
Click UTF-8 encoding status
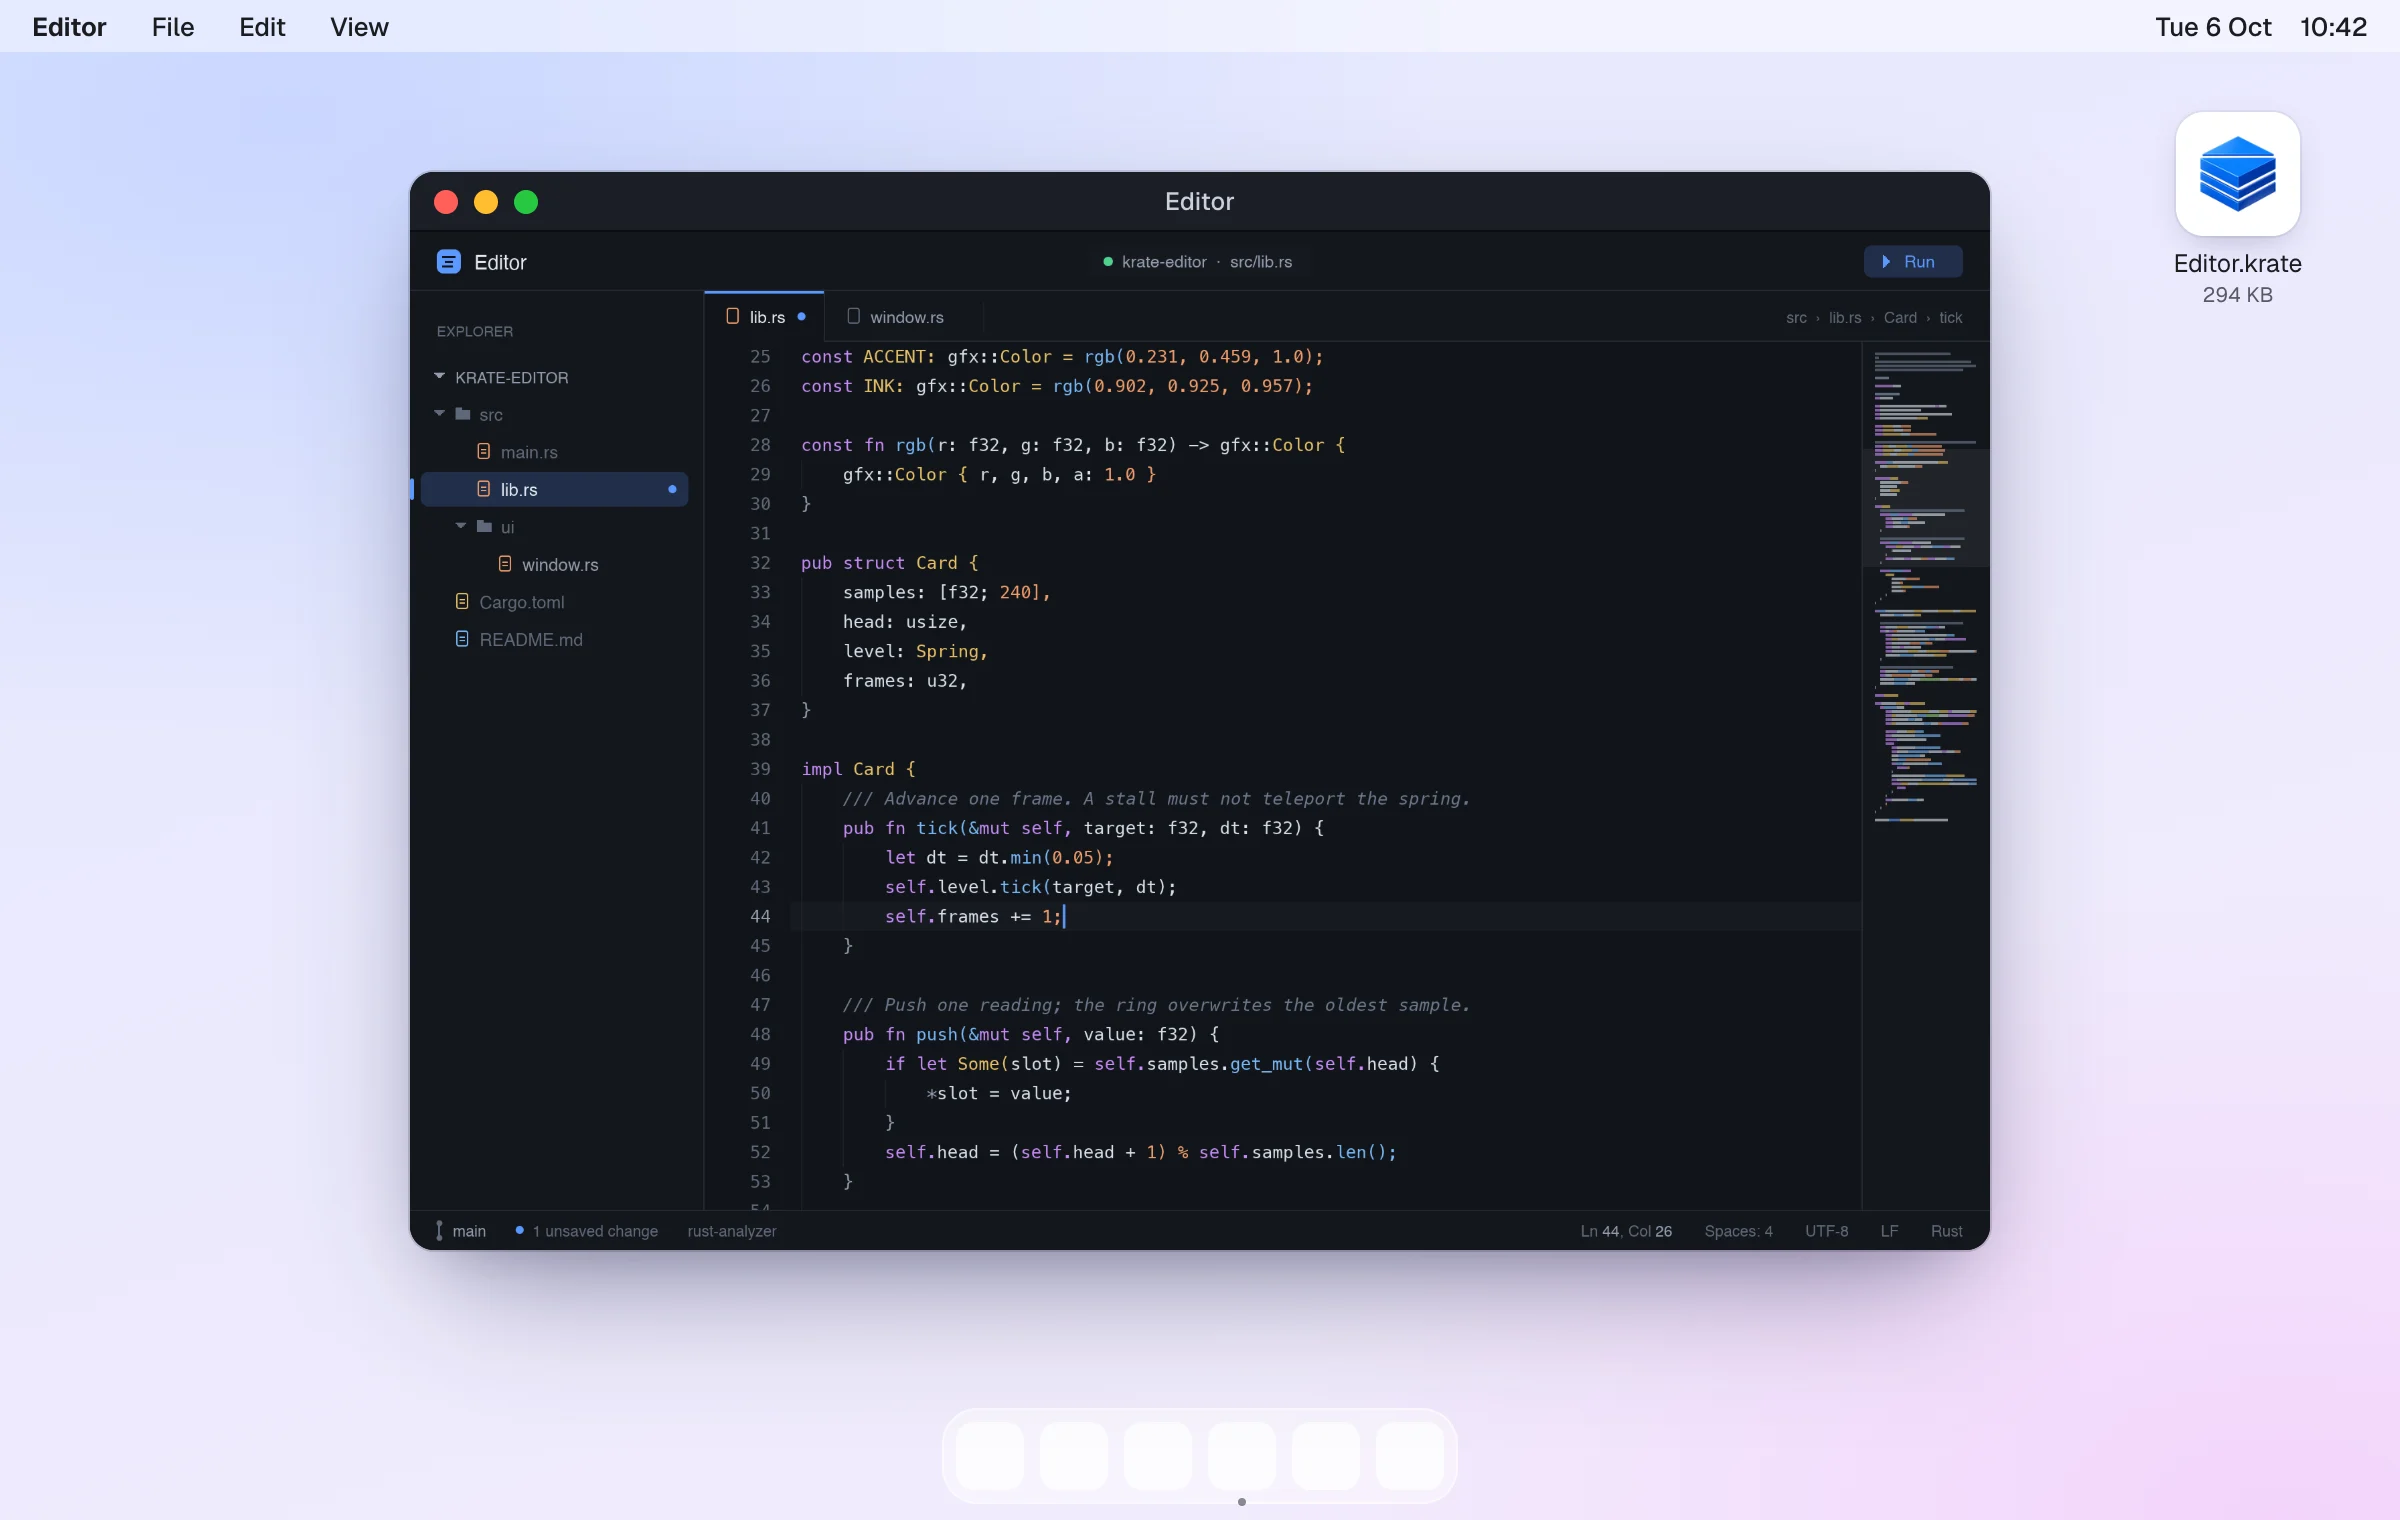(1826, 1231)
